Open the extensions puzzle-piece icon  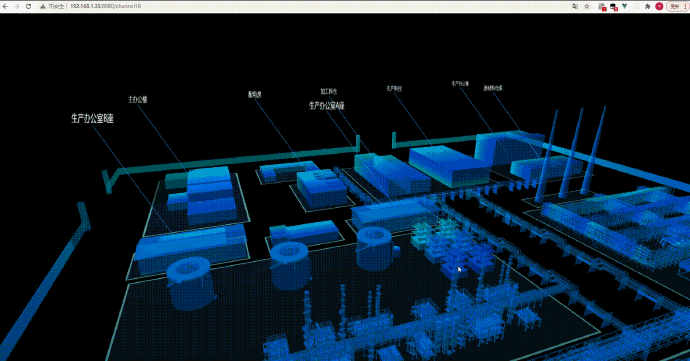tap(647, 7)
